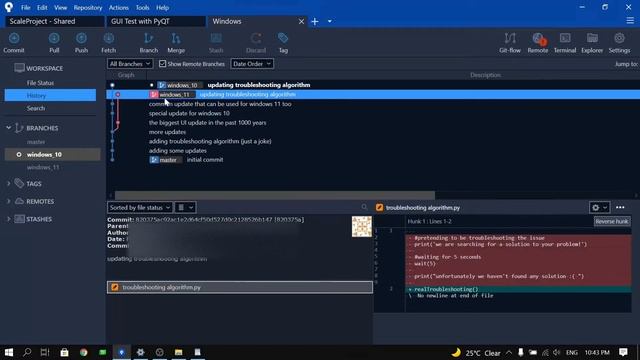Open the notification center icon

click(x=623, y=352)
